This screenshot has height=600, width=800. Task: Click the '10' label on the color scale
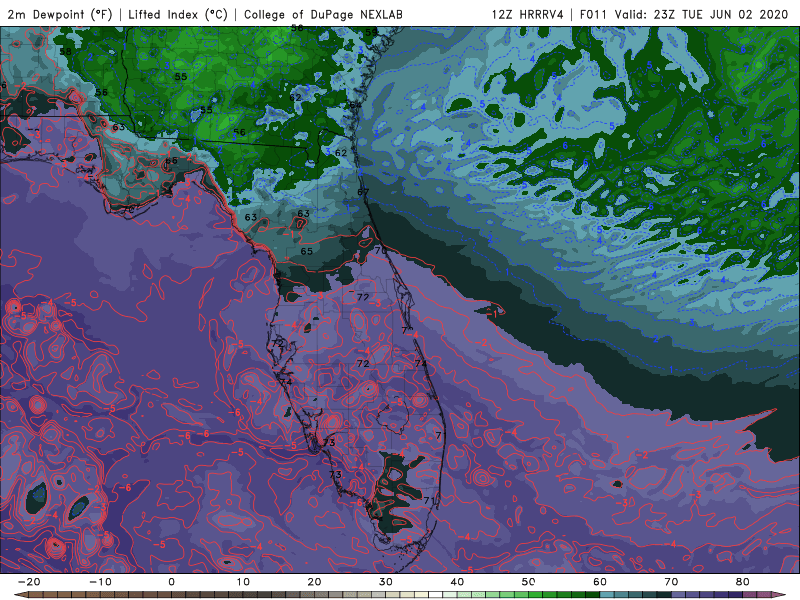click(x=243, y=582)
